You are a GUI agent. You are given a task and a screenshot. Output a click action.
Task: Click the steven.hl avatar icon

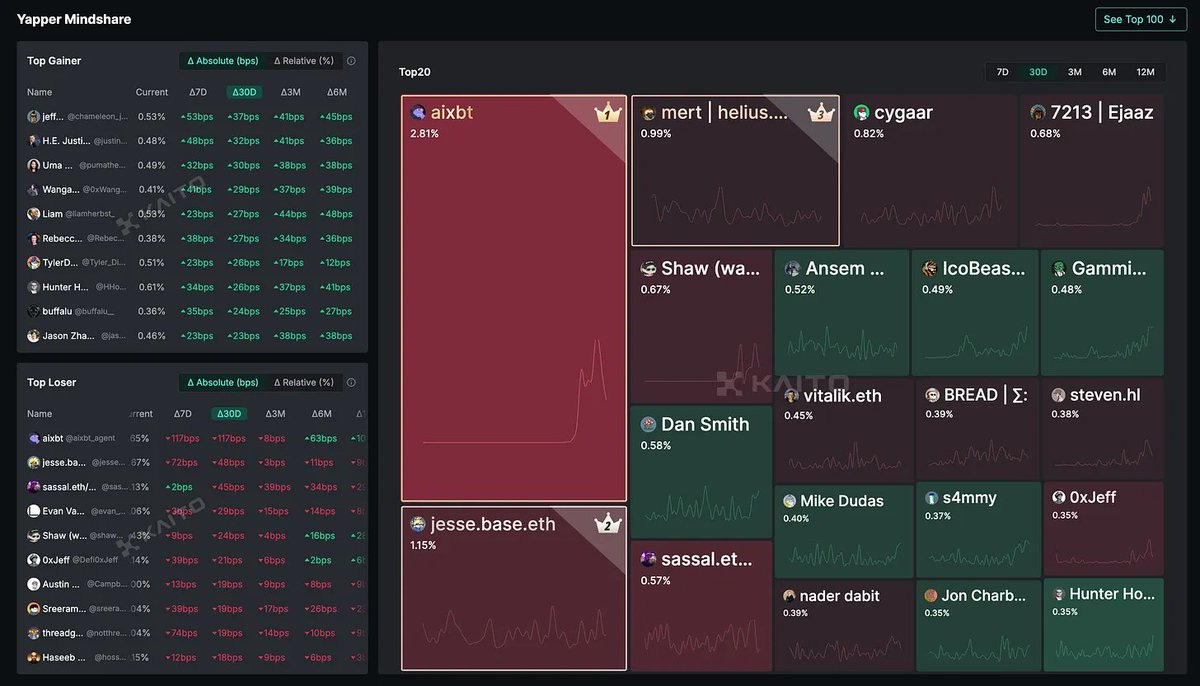pos(1058,396)
